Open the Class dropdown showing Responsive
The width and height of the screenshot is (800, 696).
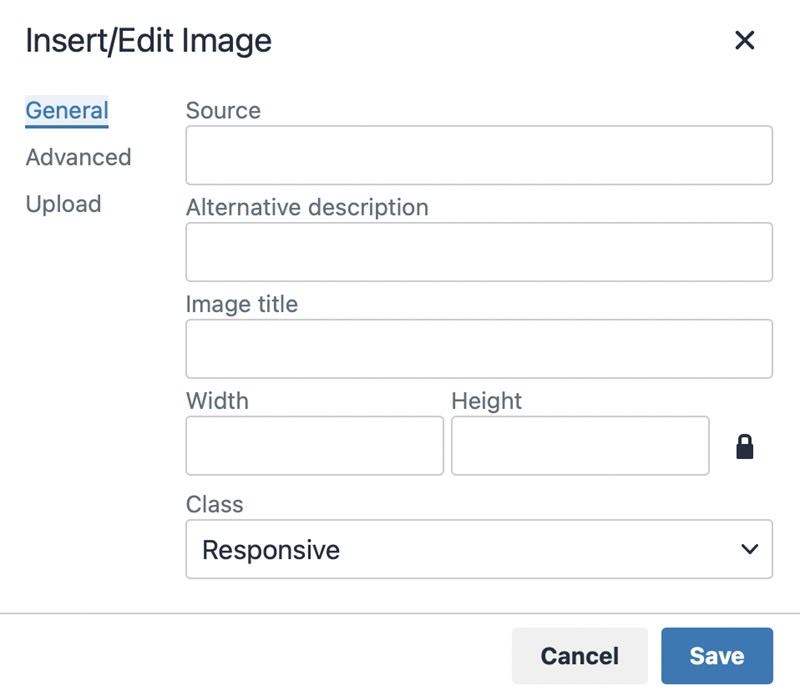[479, 549]
